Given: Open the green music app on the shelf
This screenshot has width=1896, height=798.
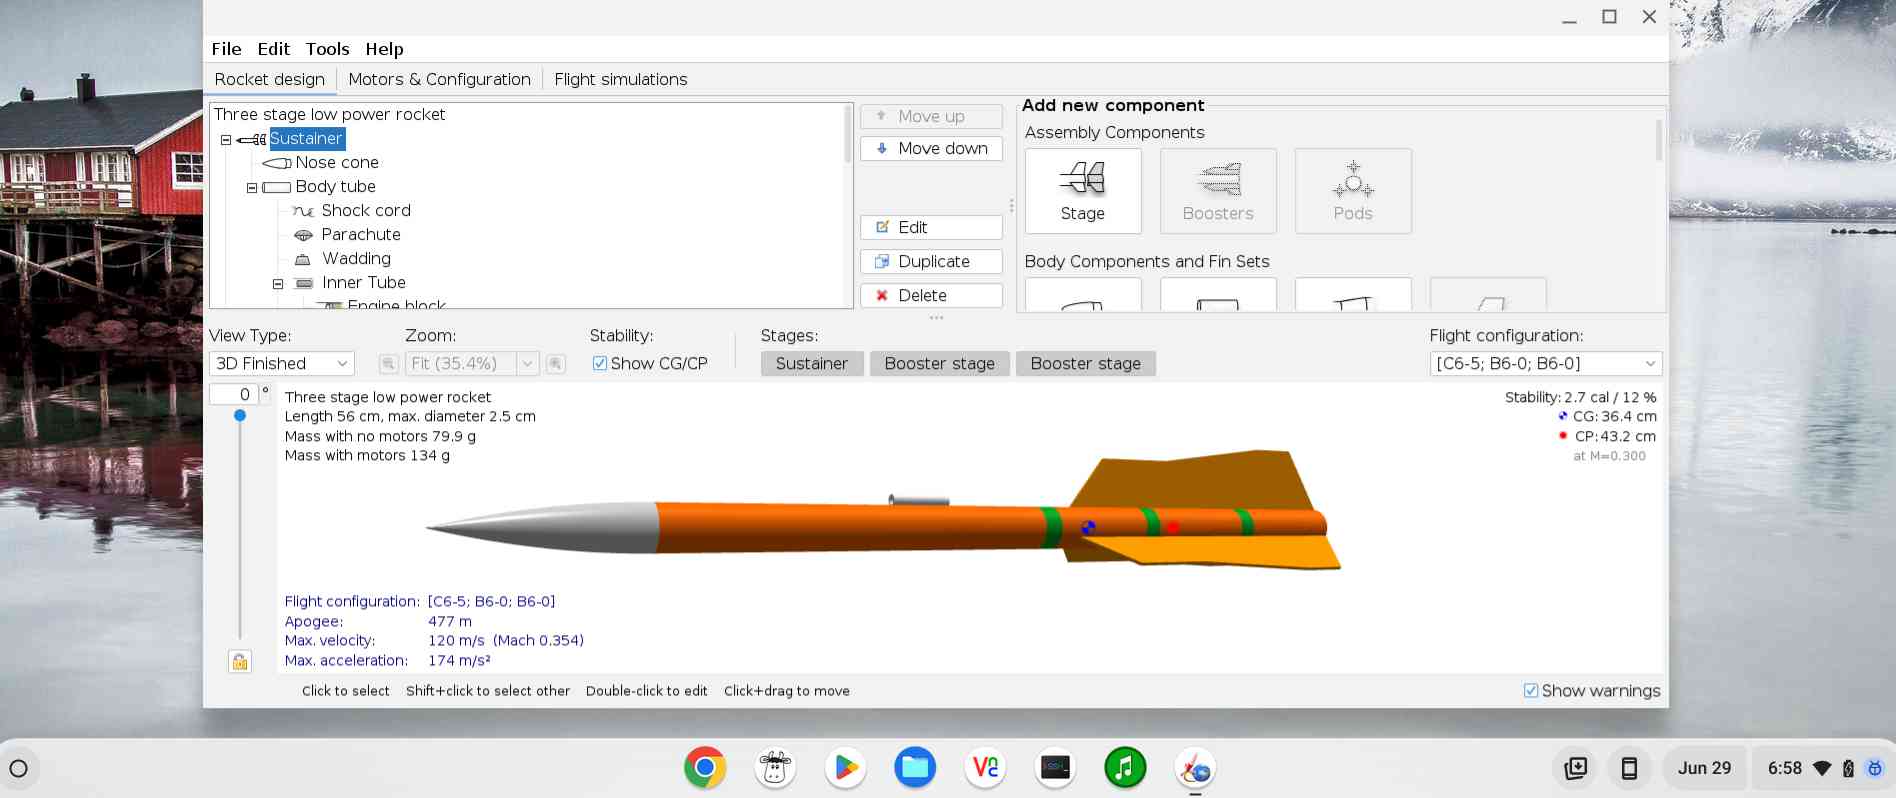Looking at the screenshot, I should (1125, 768).
